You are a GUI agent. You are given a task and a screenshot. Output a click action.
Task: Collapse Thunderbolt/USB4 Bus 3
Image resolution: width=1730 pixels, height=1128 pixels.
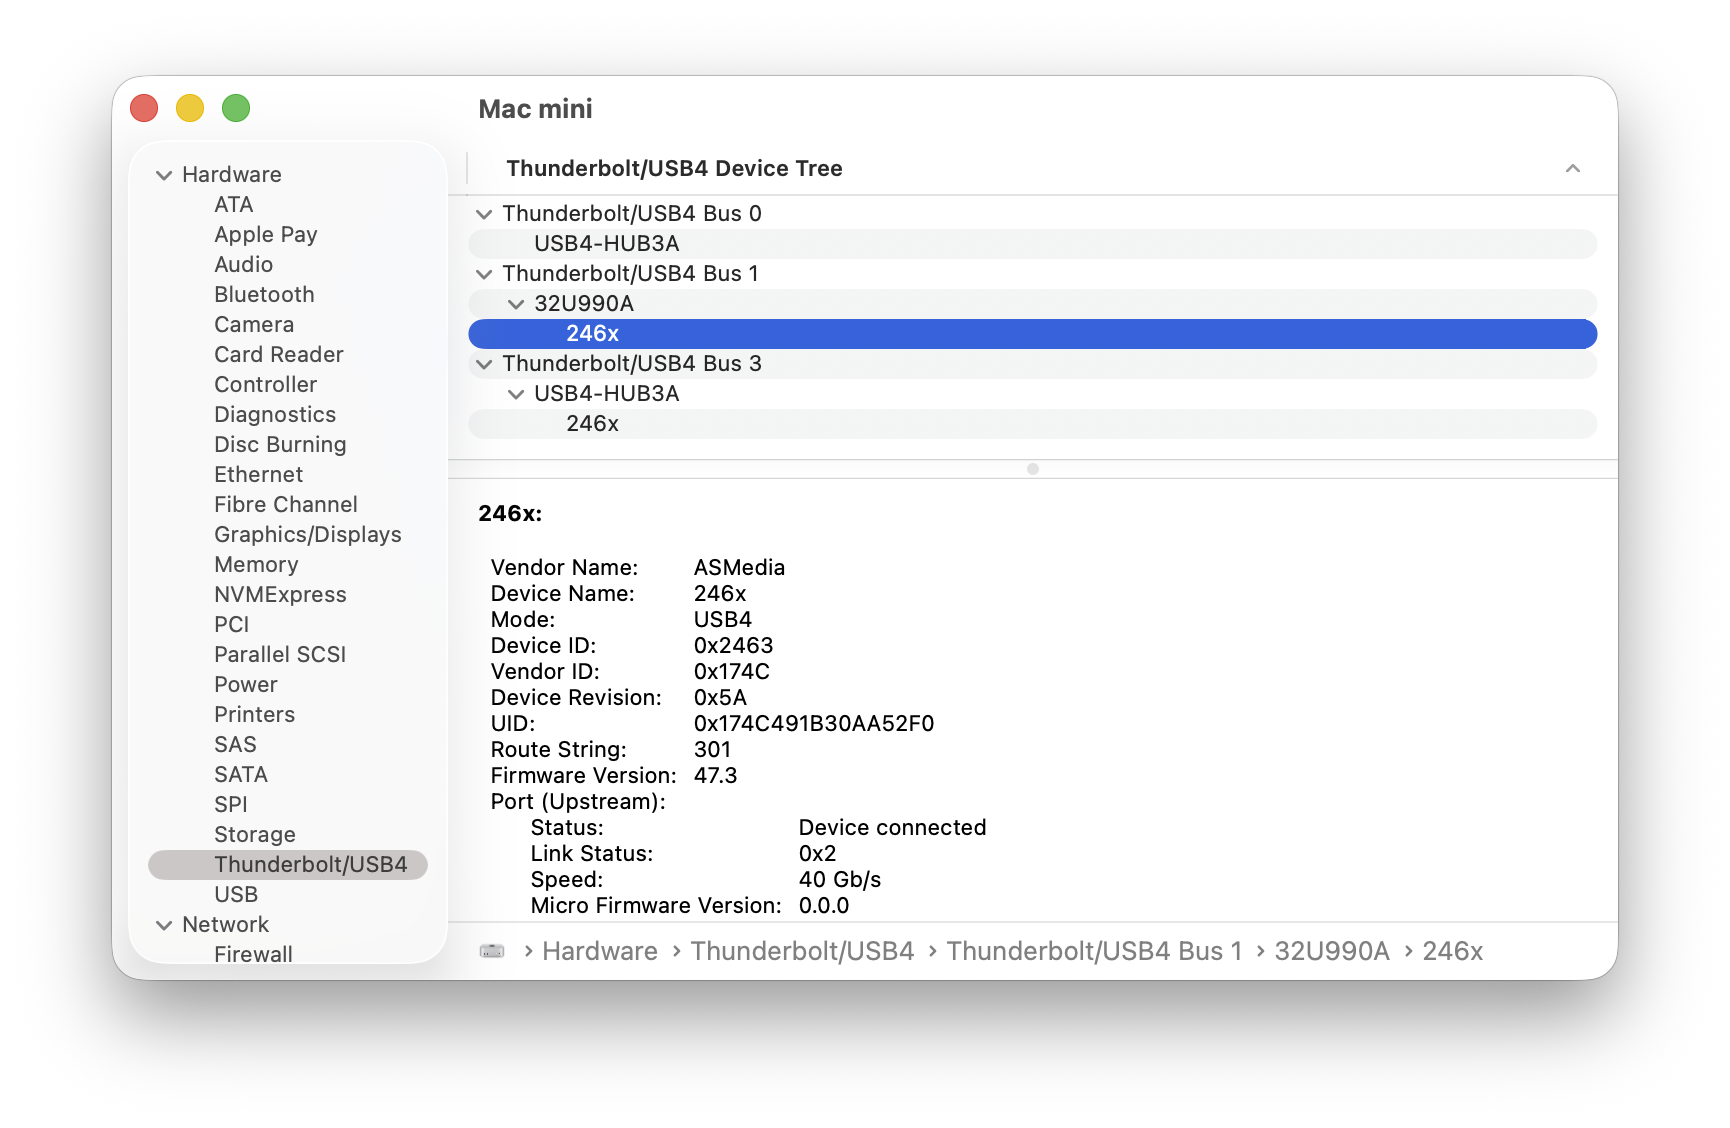pos(484,363)
